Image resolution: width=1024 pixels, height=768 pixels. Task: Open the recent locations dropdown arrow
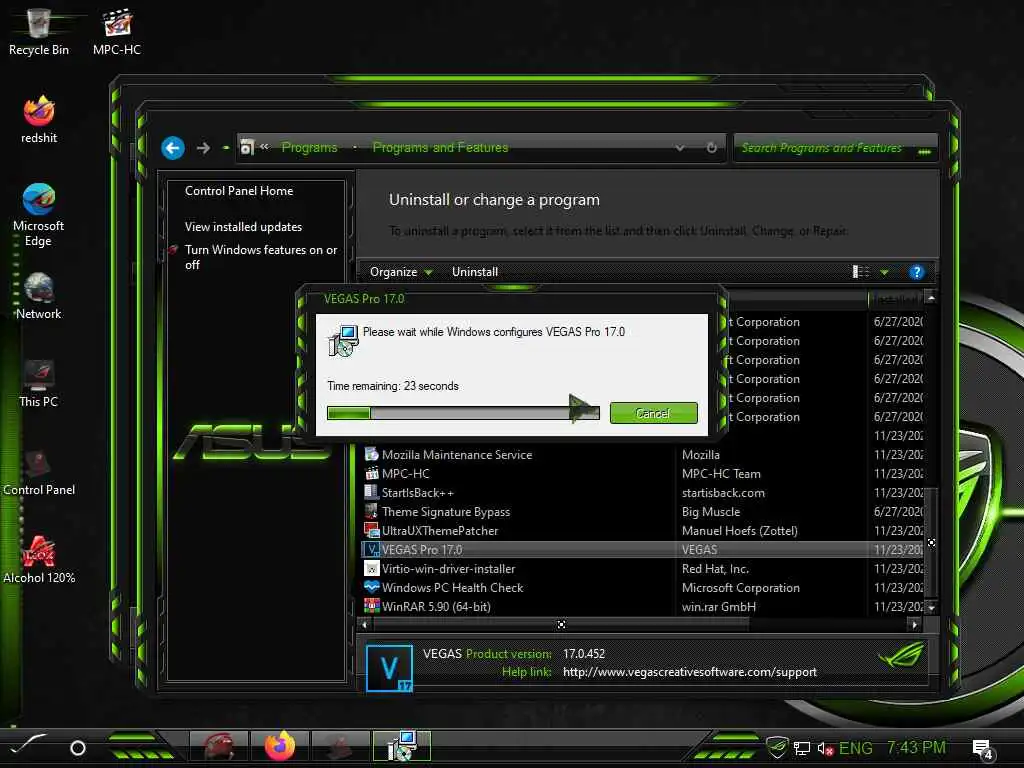pyautogui.click(x=226, y=148)
